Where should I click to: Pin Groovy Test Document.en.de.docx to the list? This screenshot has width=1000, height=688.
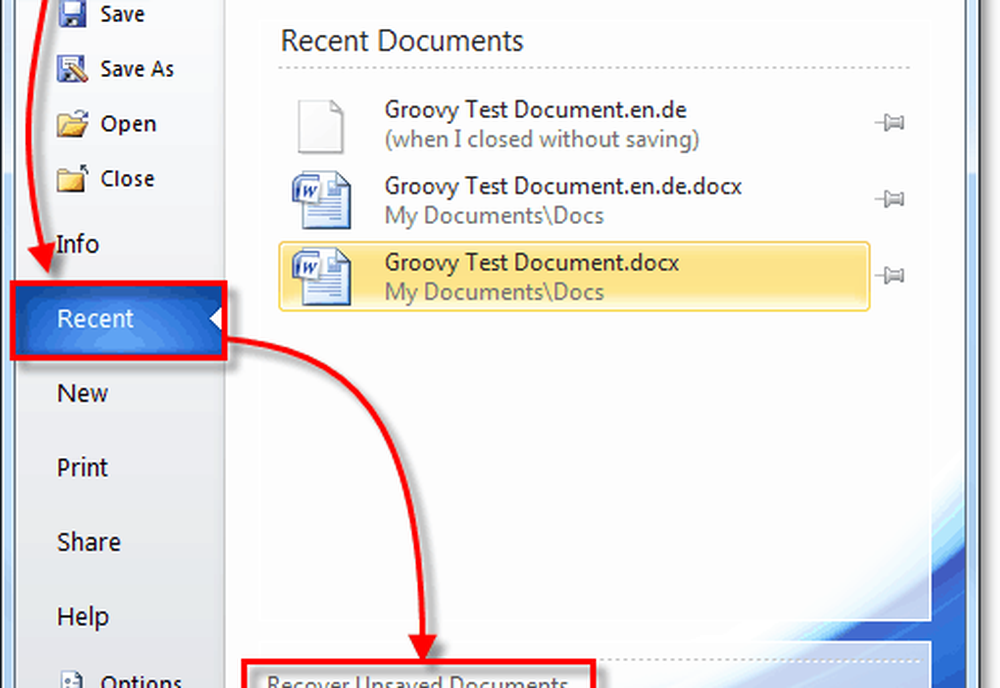(889, 199)
